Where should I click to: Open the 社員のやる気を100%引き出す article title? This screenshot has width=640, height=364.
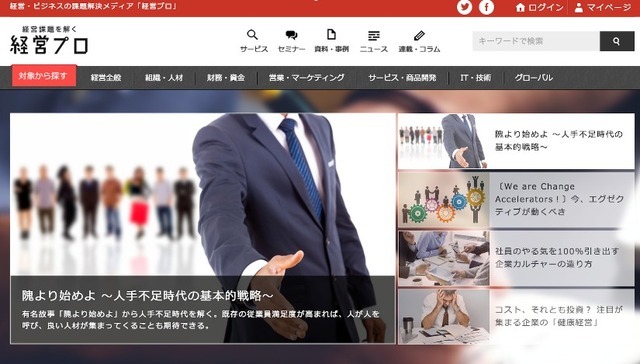557,257
